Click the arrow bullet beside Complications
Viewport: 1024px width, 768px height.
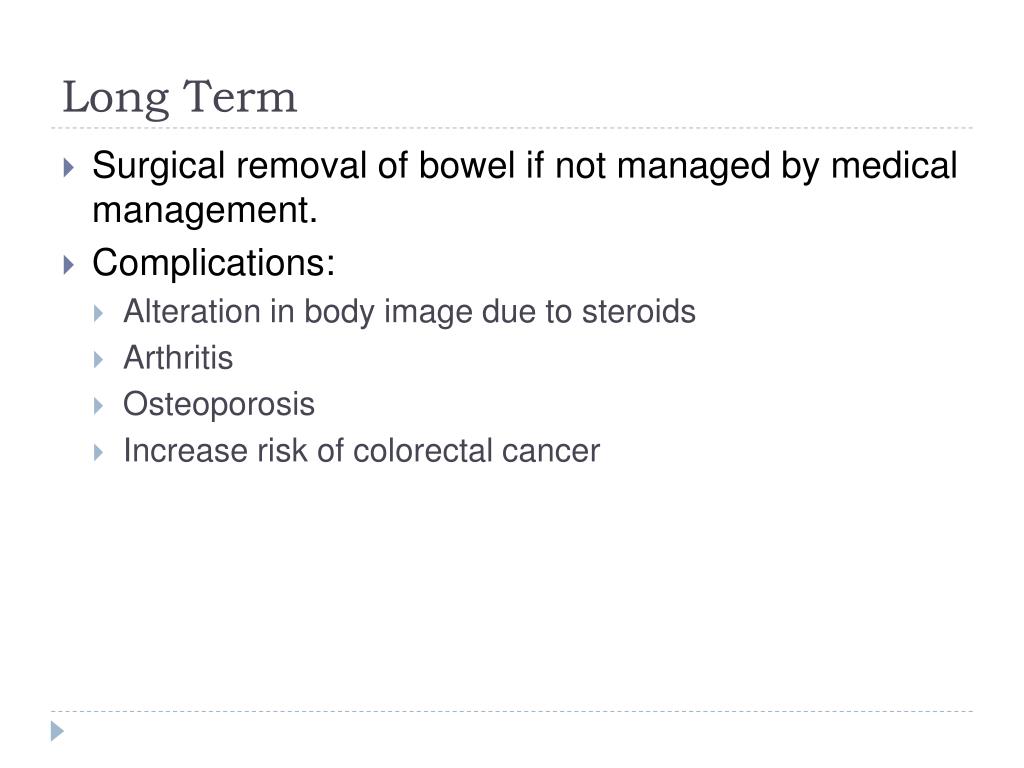[x=69, y=264]
